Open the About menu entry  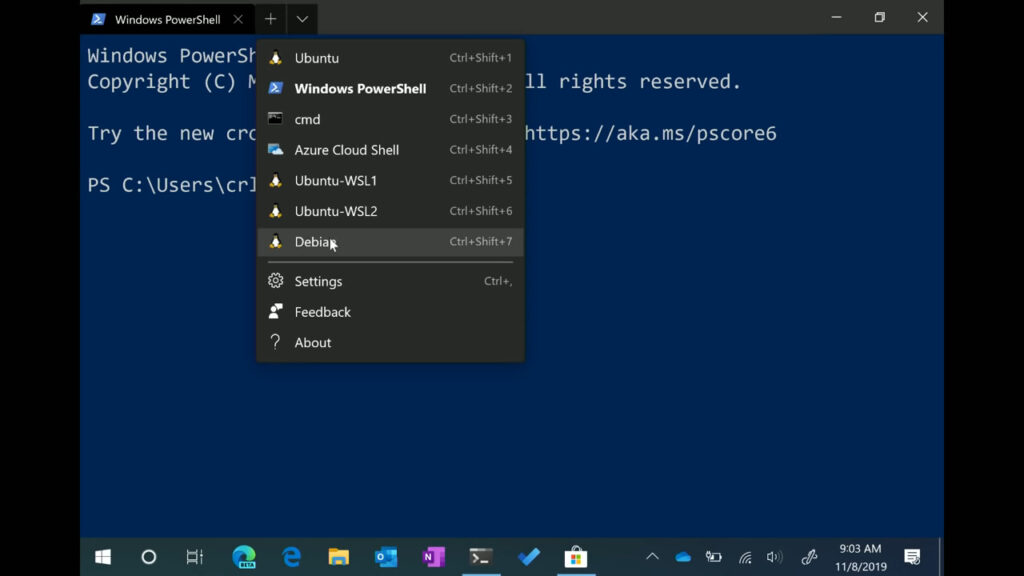391,343
